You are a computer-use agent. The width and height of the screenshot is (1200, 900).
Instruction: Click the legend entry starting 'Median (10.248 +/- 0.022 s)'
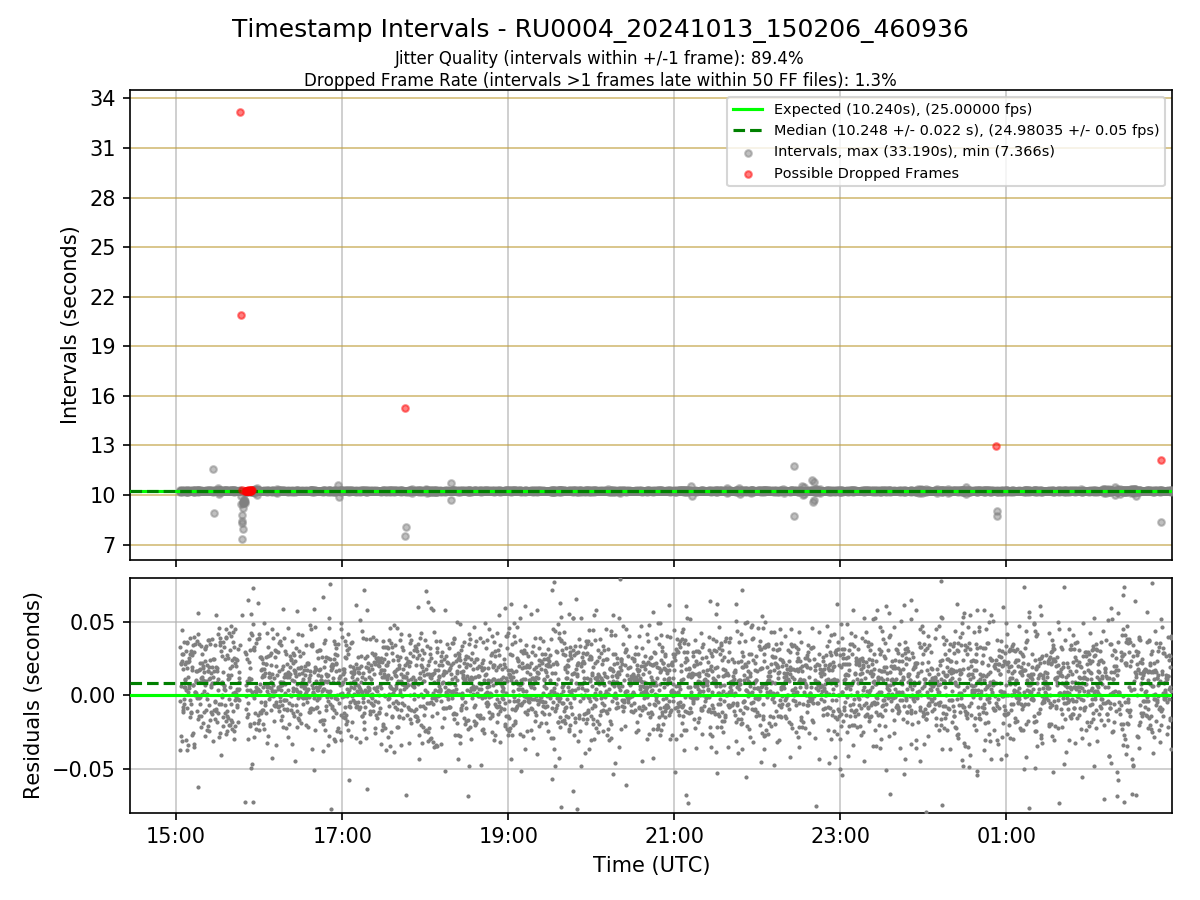coord(966,130)
